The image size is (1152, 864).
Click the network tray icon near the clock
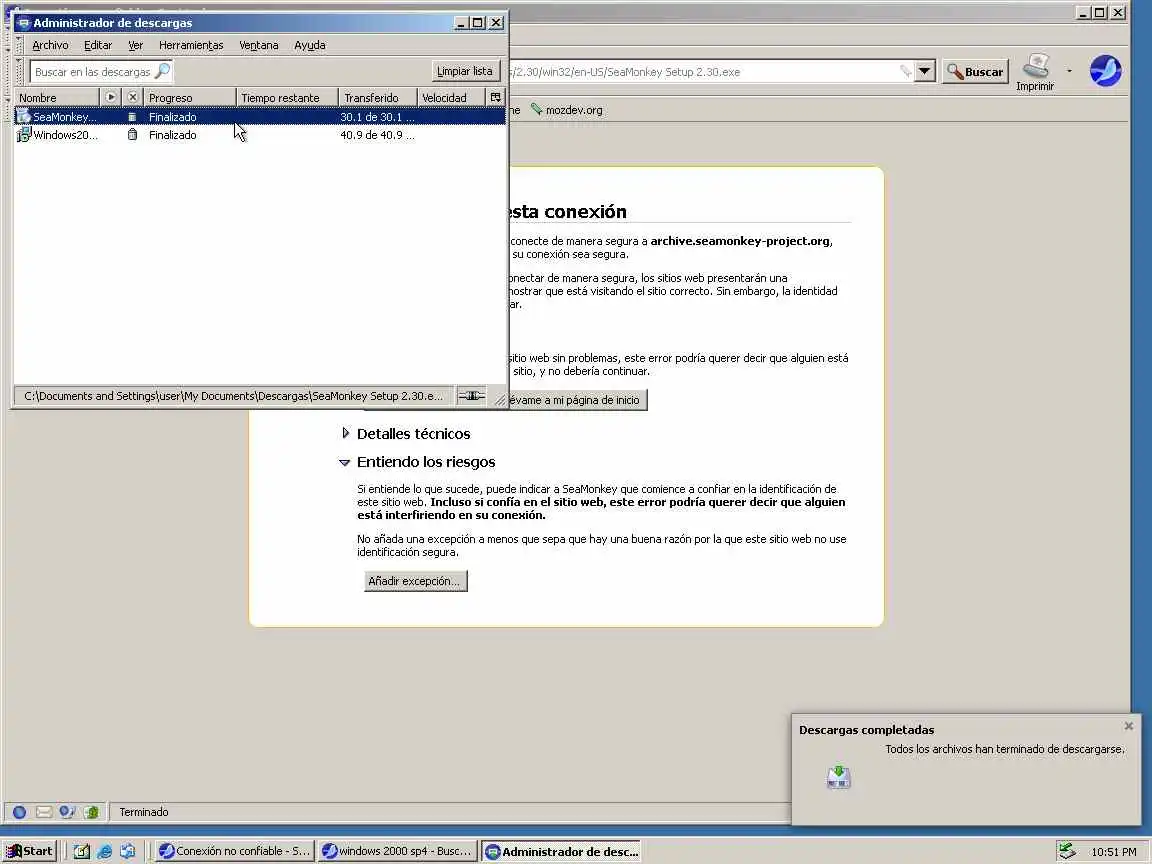[1067, 851]
